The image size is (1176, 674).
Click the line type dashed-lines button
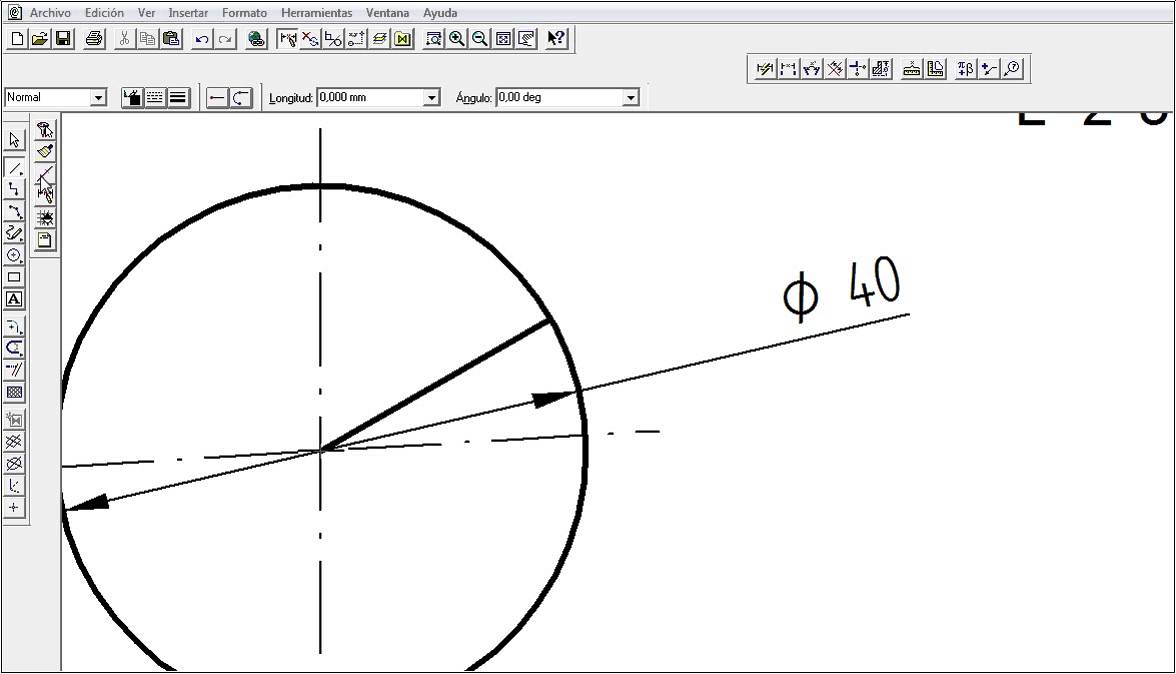155,97
